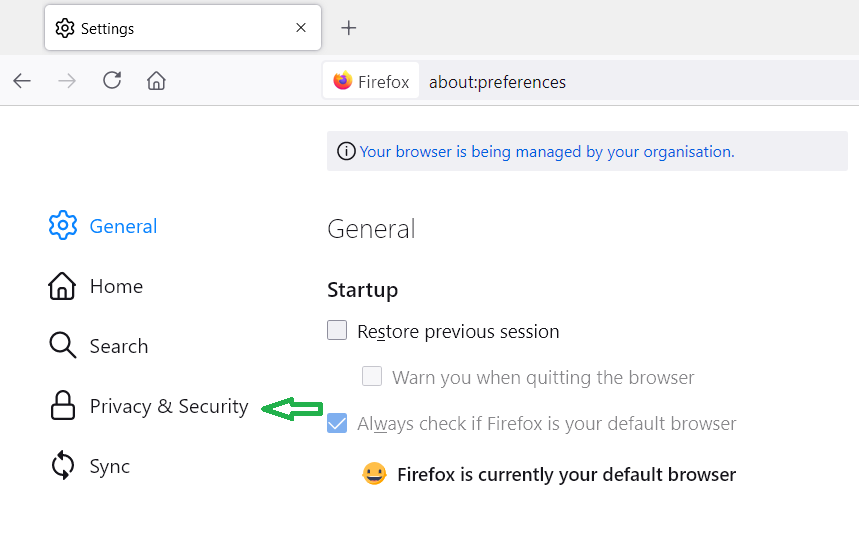Open a new tab with plus button

pos(348,28)
